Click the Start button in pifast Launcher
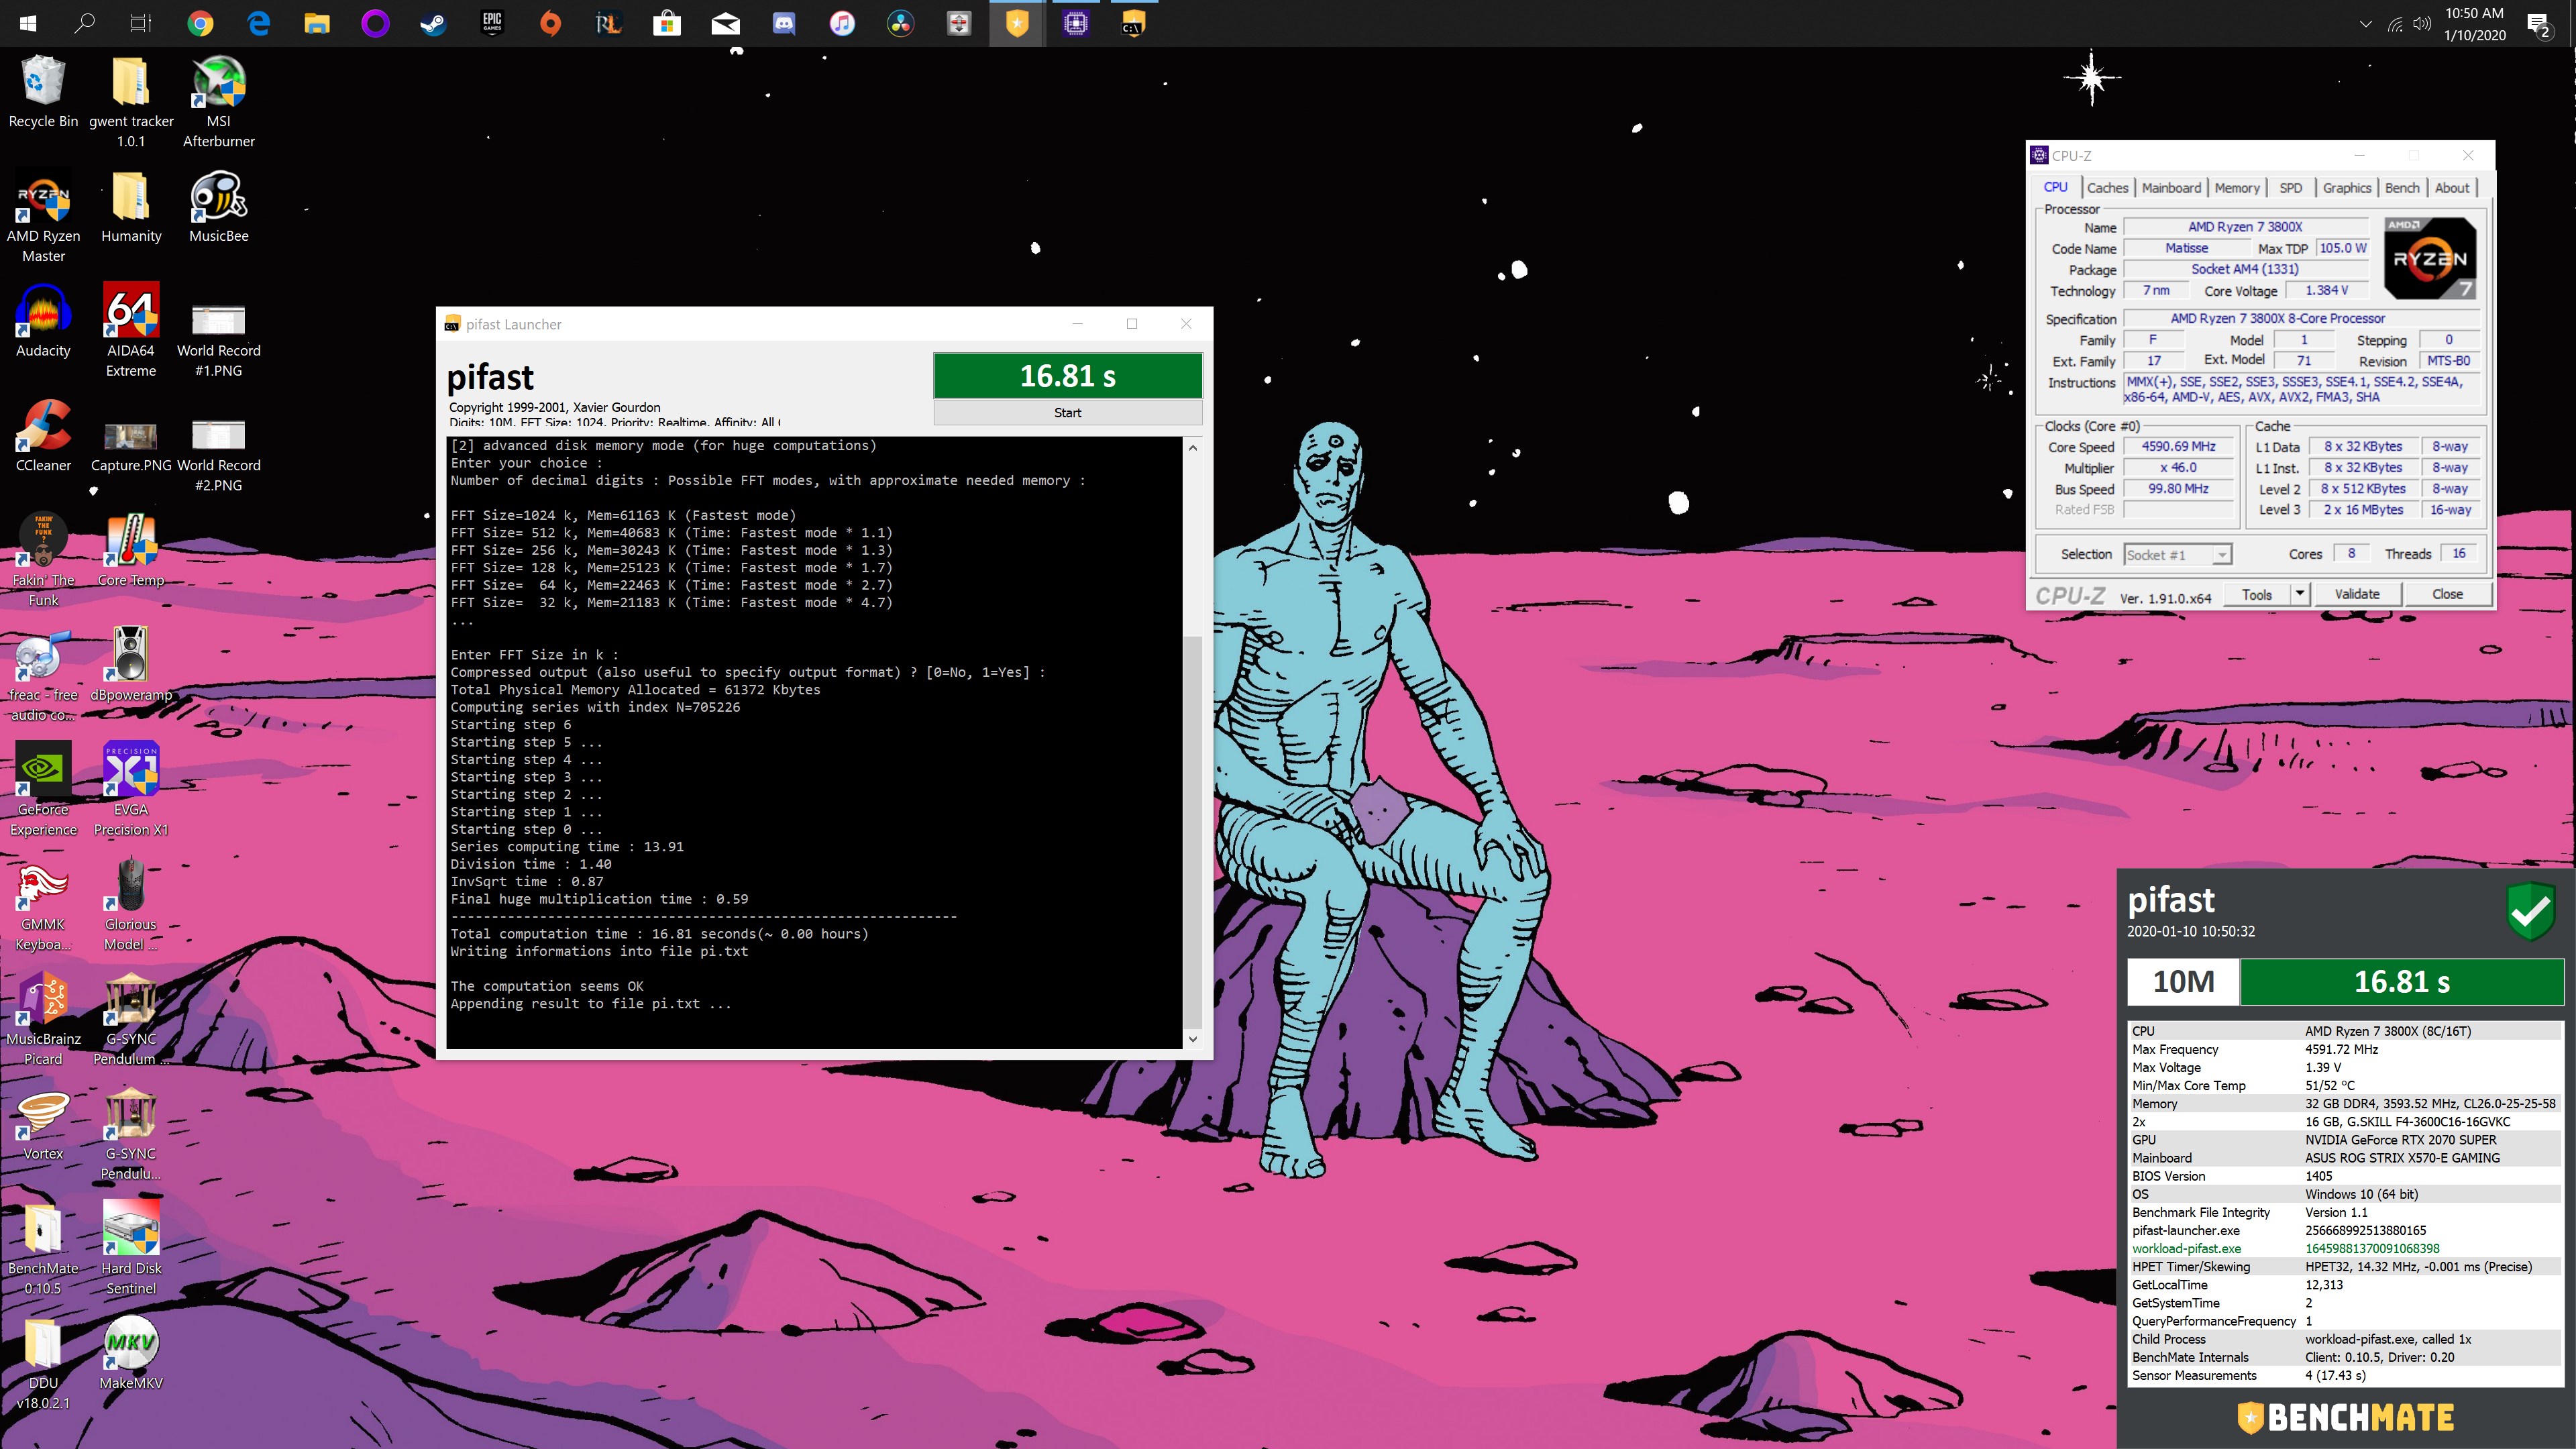This screenshot has height=1449, width=2576. (x=1067, y=412)
